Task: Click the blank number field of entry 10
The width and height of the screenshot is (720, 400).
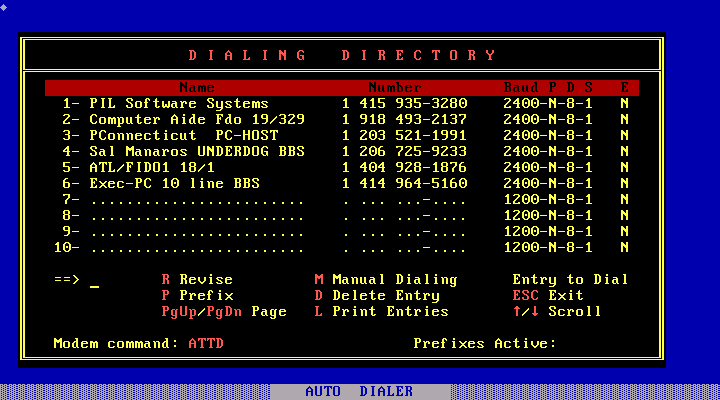Action: pyautogui.click(x=405, y=248)
